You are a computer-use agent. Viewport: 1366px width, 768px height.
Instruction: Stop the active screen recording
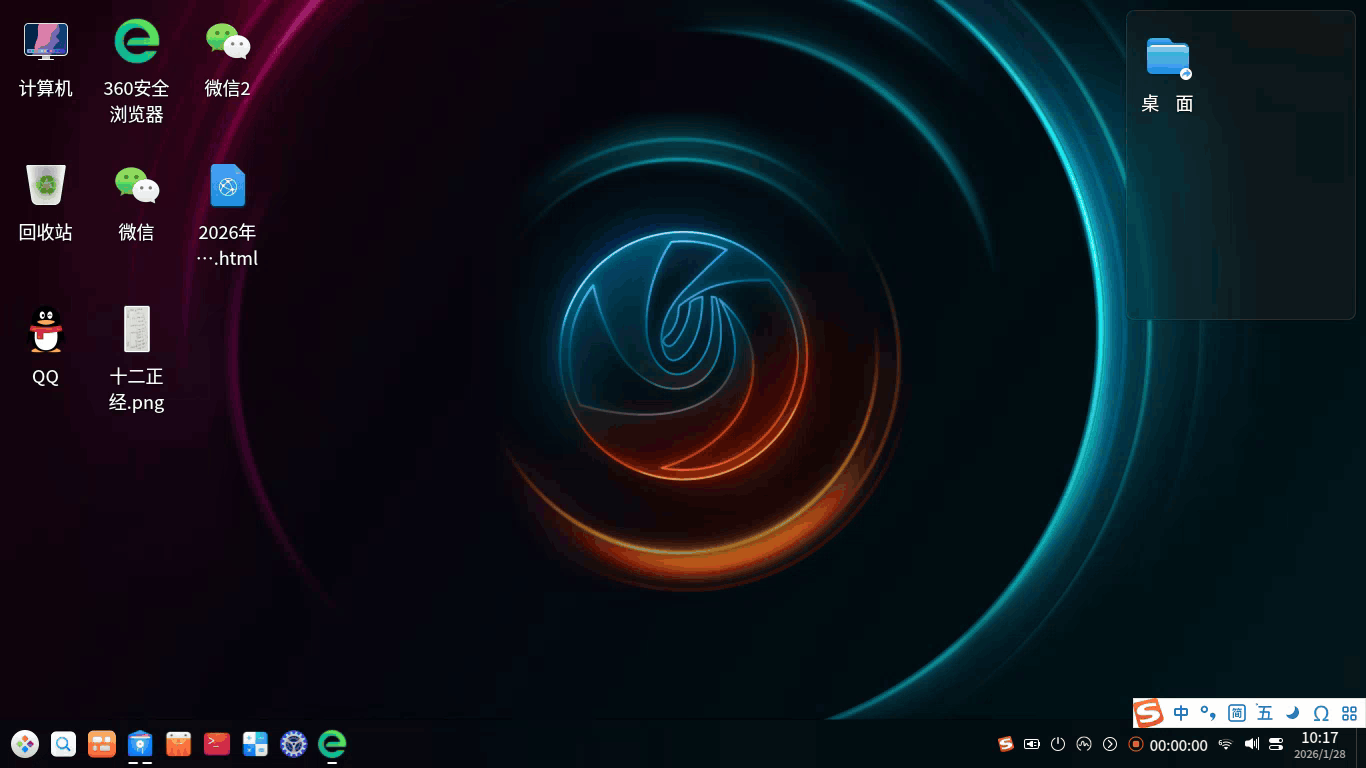tap(1136, 744)
